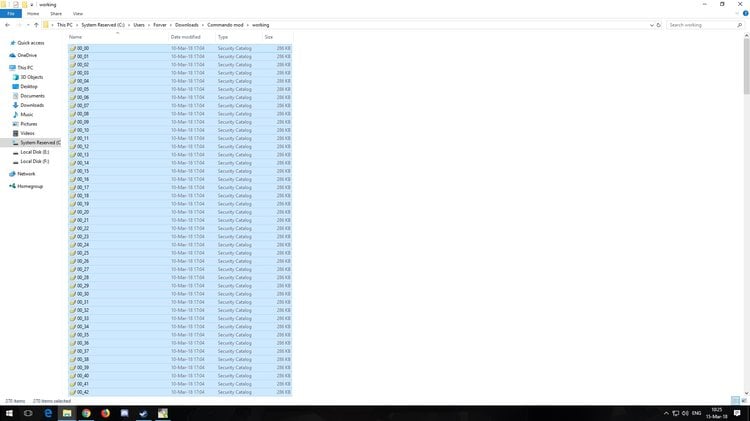Open Local Disk (E:) in sidebar

tap(34, 152)
